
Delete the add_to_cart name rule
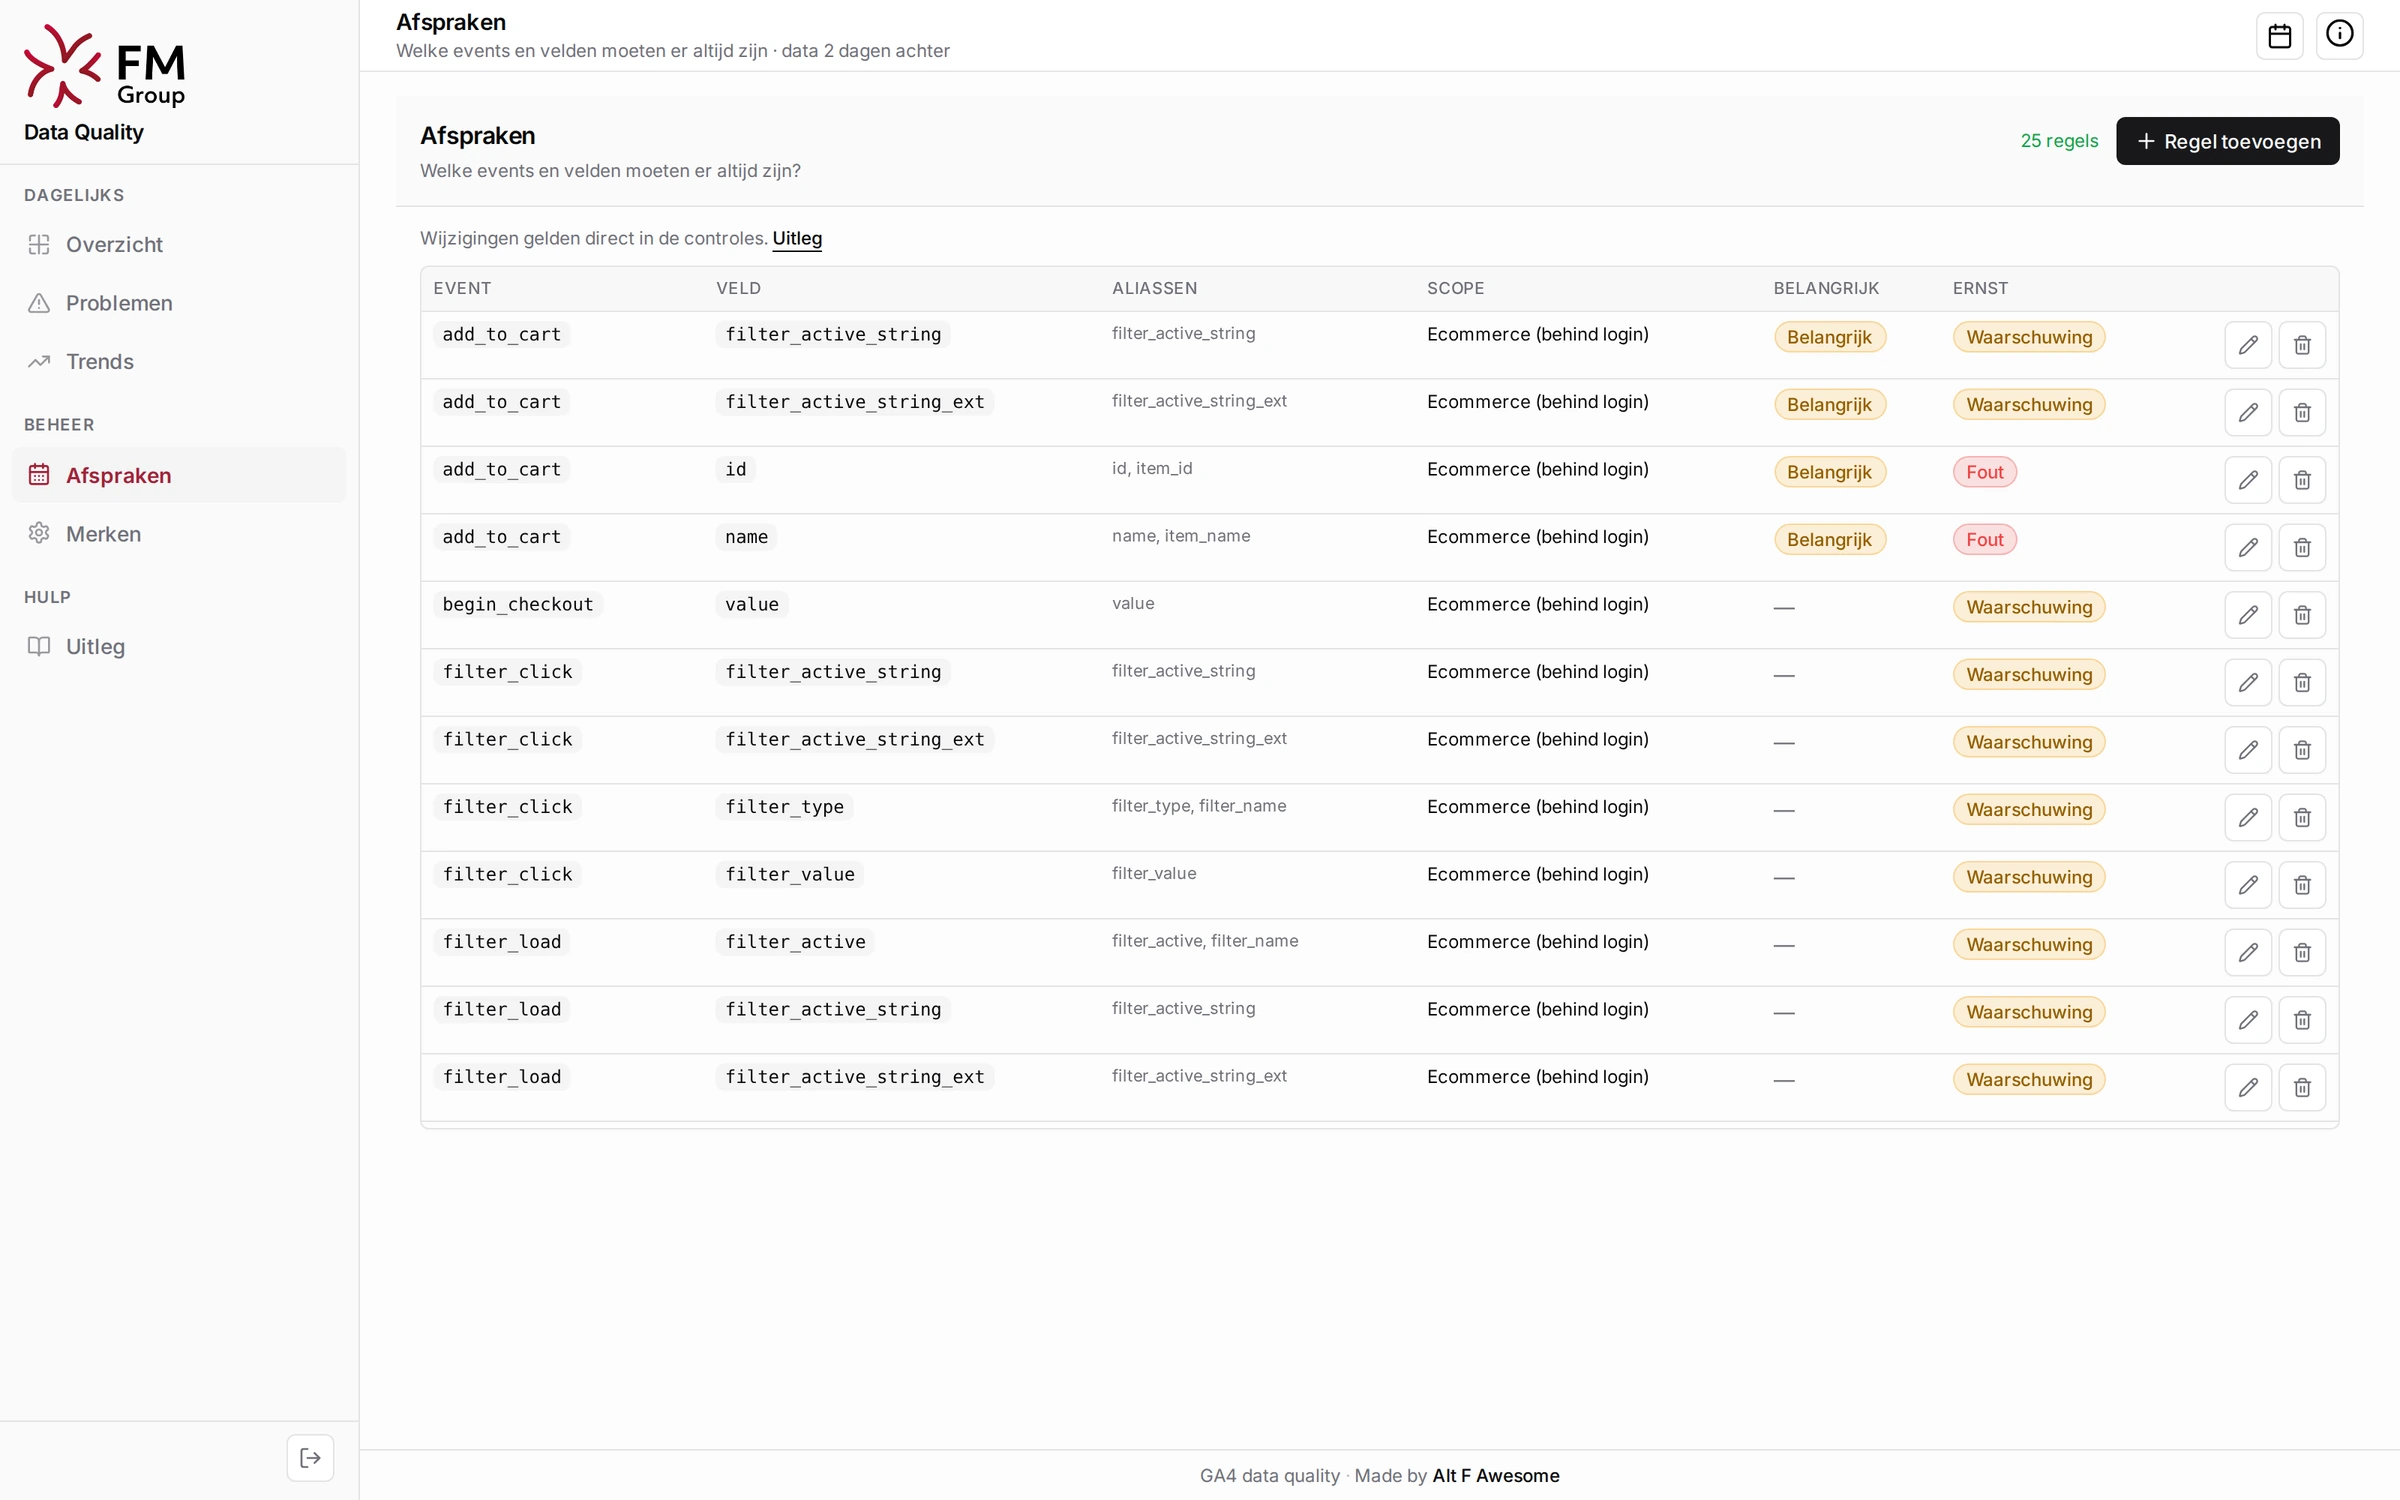tap(2302, 547)
